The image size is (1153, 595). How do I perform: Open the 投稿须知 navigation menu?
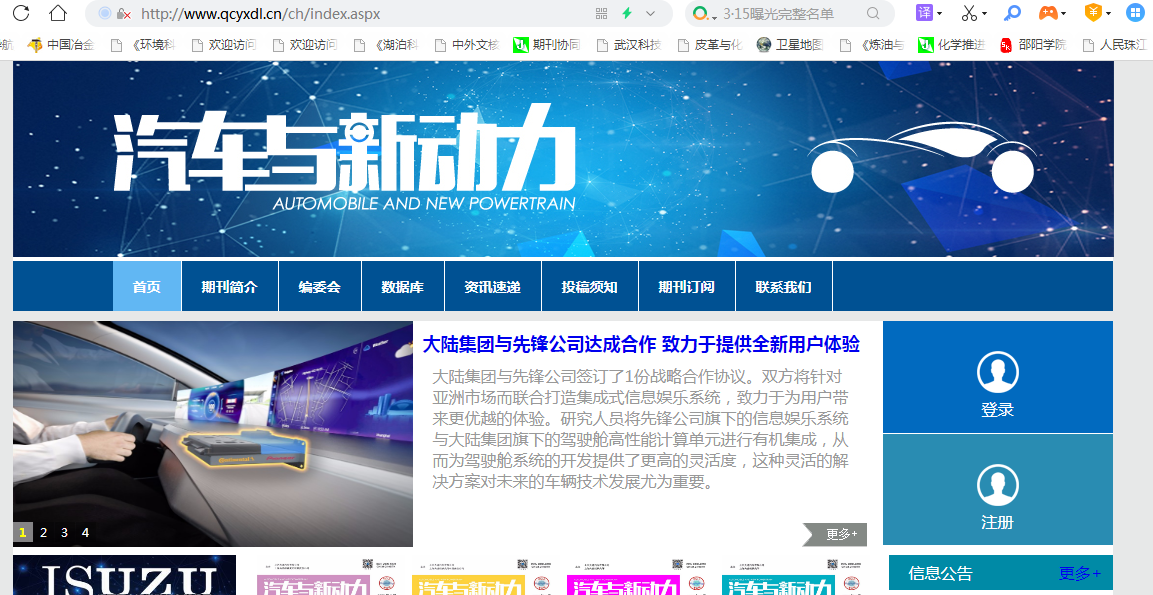click(x=589, y=287)
